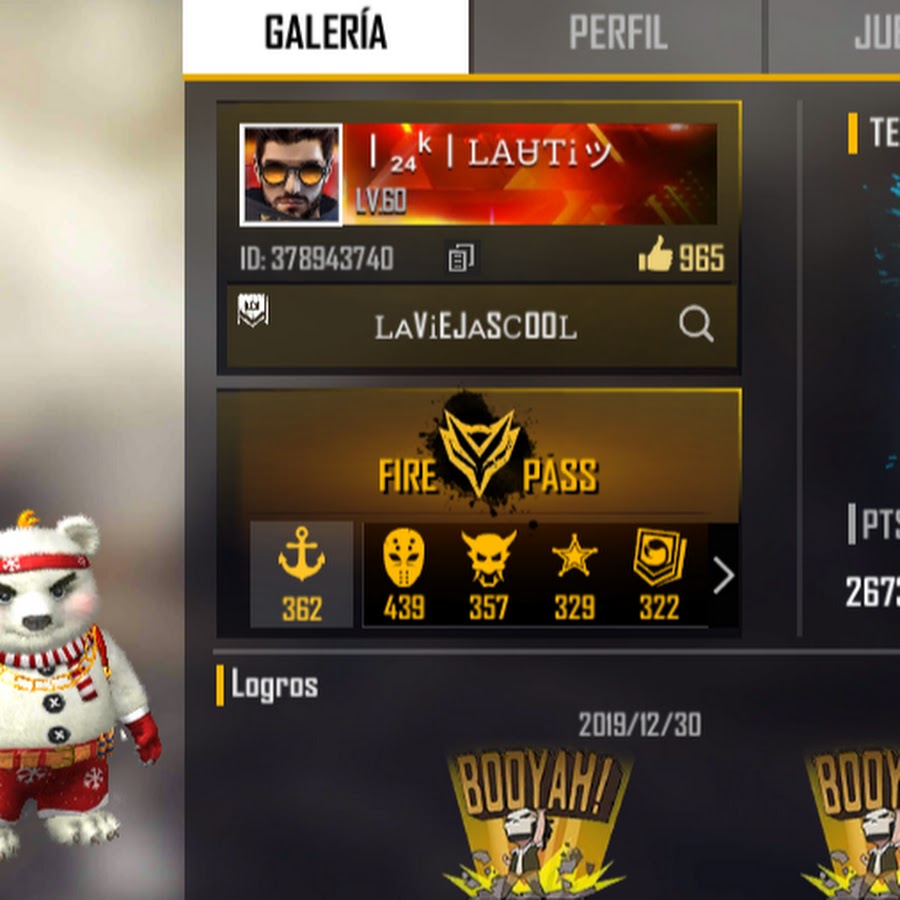Open the guild emblem icon beside LaViEJaSc00L
Image resolution: width=900 pixels, height=900 pixels.
coord(253,310)
